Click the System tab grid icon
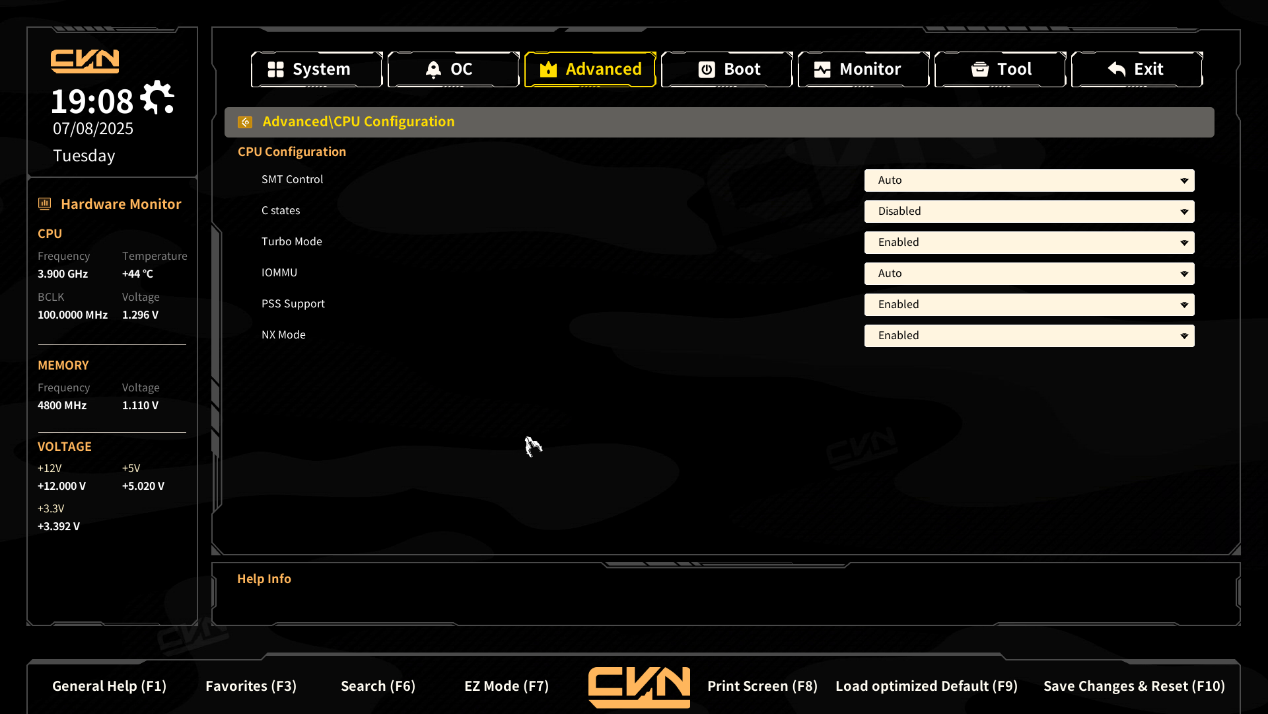 coord(276,70)
